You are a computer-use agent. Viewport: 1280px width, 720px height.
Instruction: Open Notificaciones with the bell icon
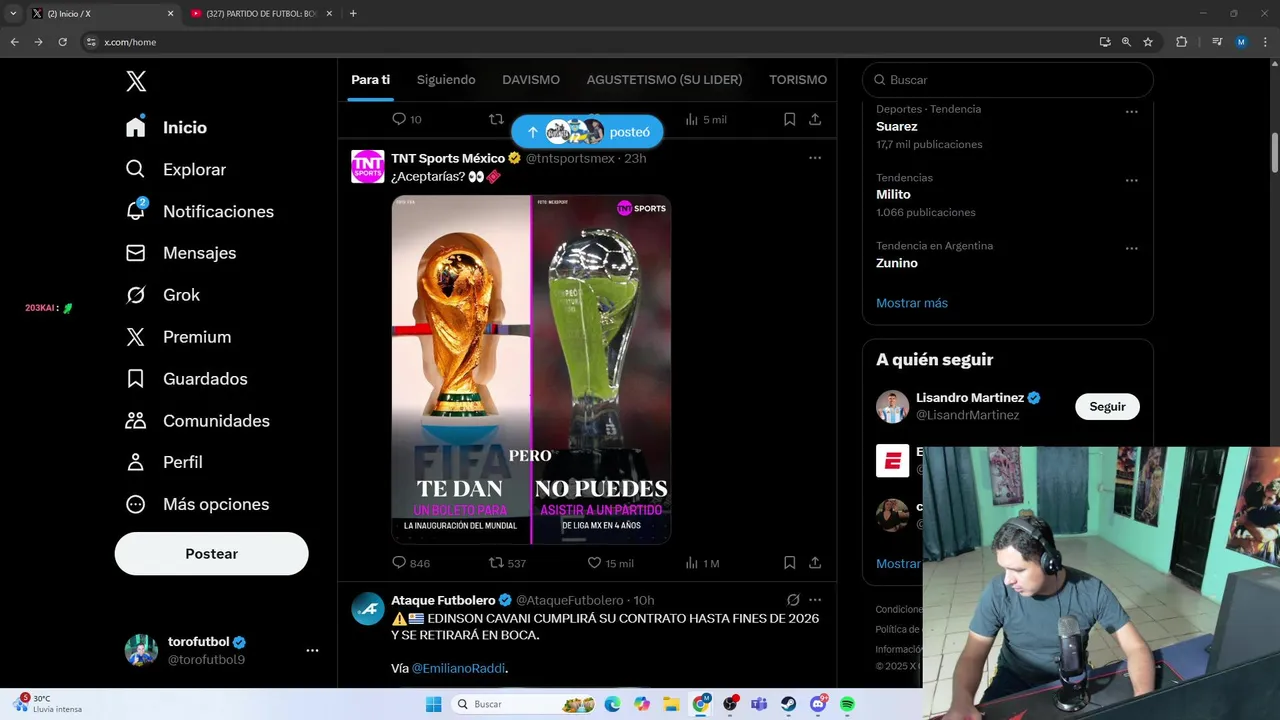pos(199,212)
